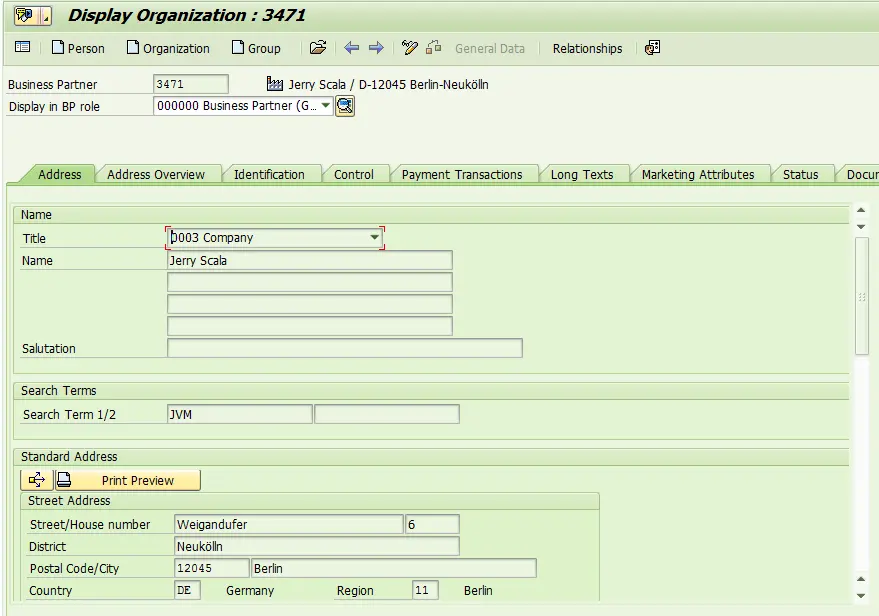The image size is (879, 616).
Task: Open the Identification tab
Action: pos(269,174)
